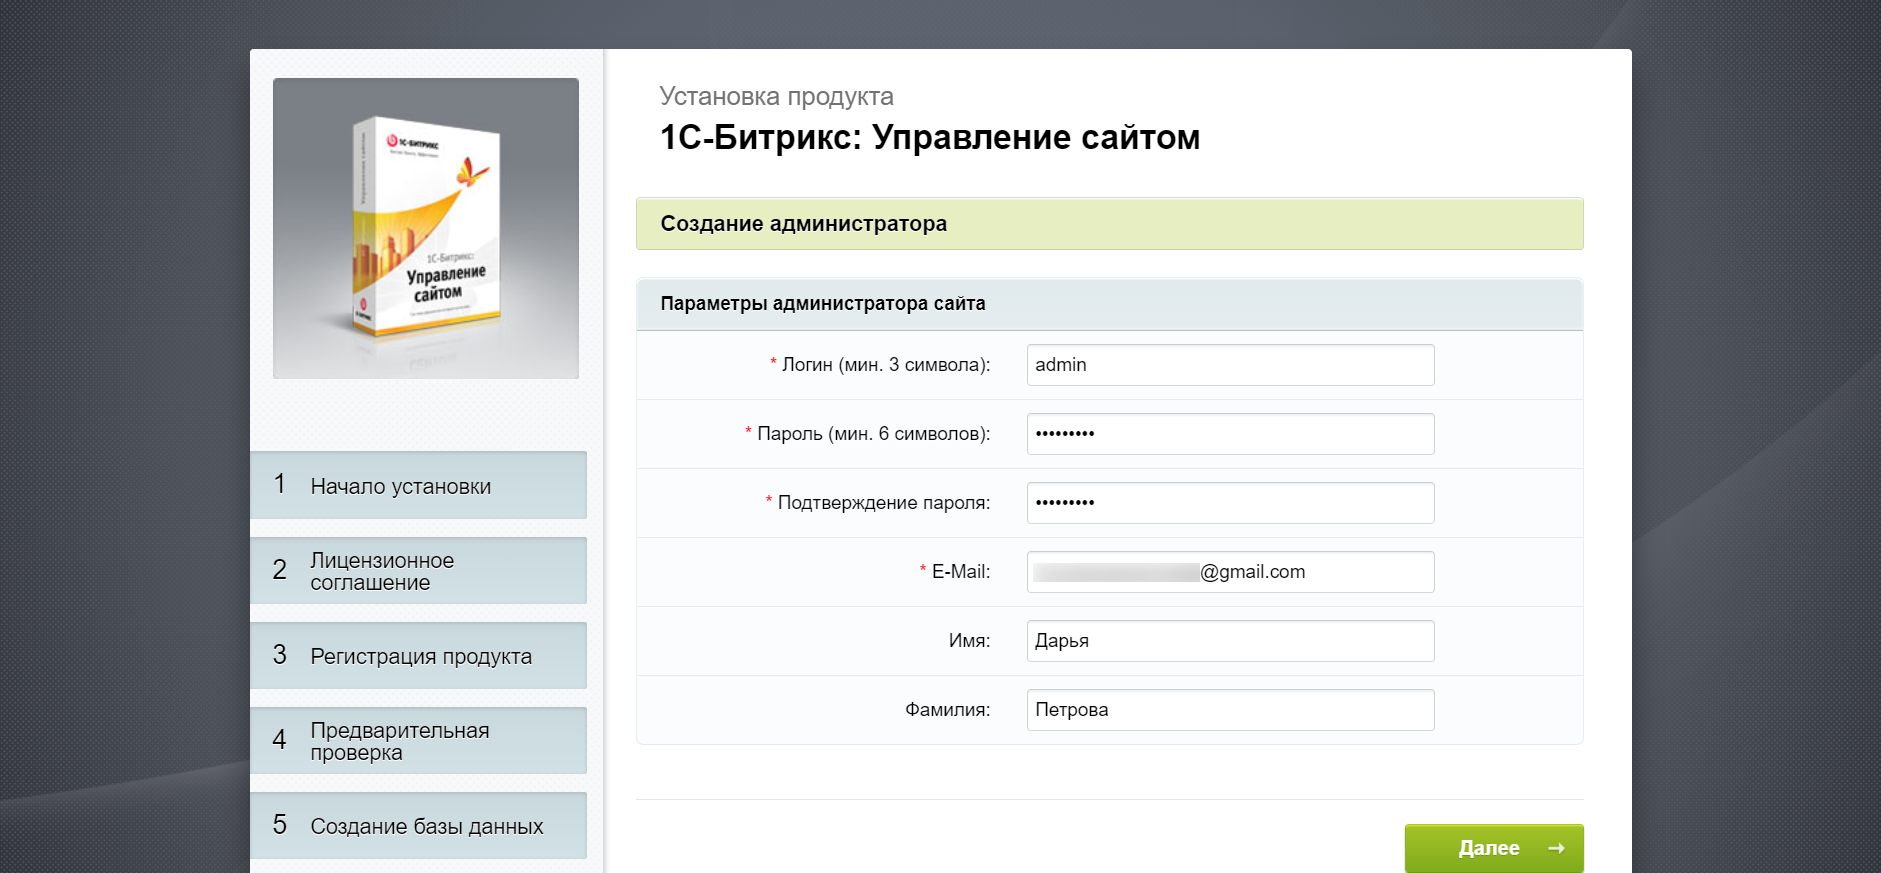Focus the Логин input field containing admin

click(1230, 365)
